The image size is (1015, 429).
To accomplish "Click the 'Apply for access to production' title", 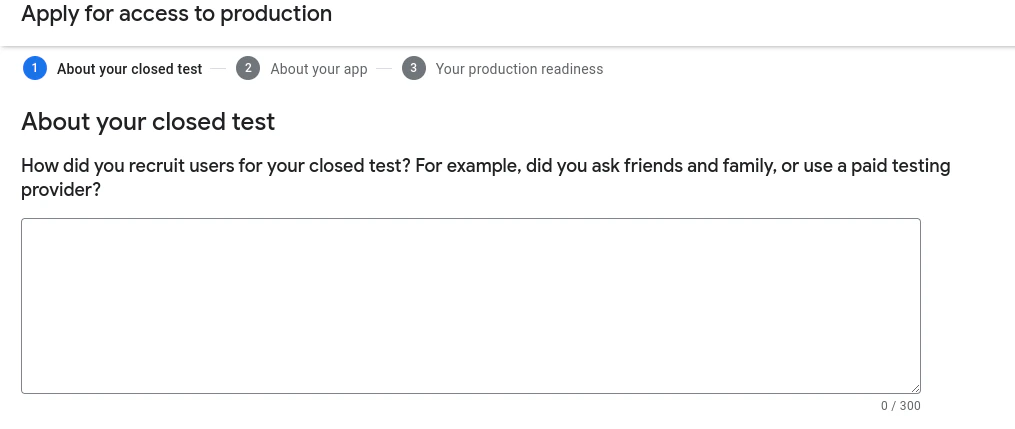I will [176, 14].
